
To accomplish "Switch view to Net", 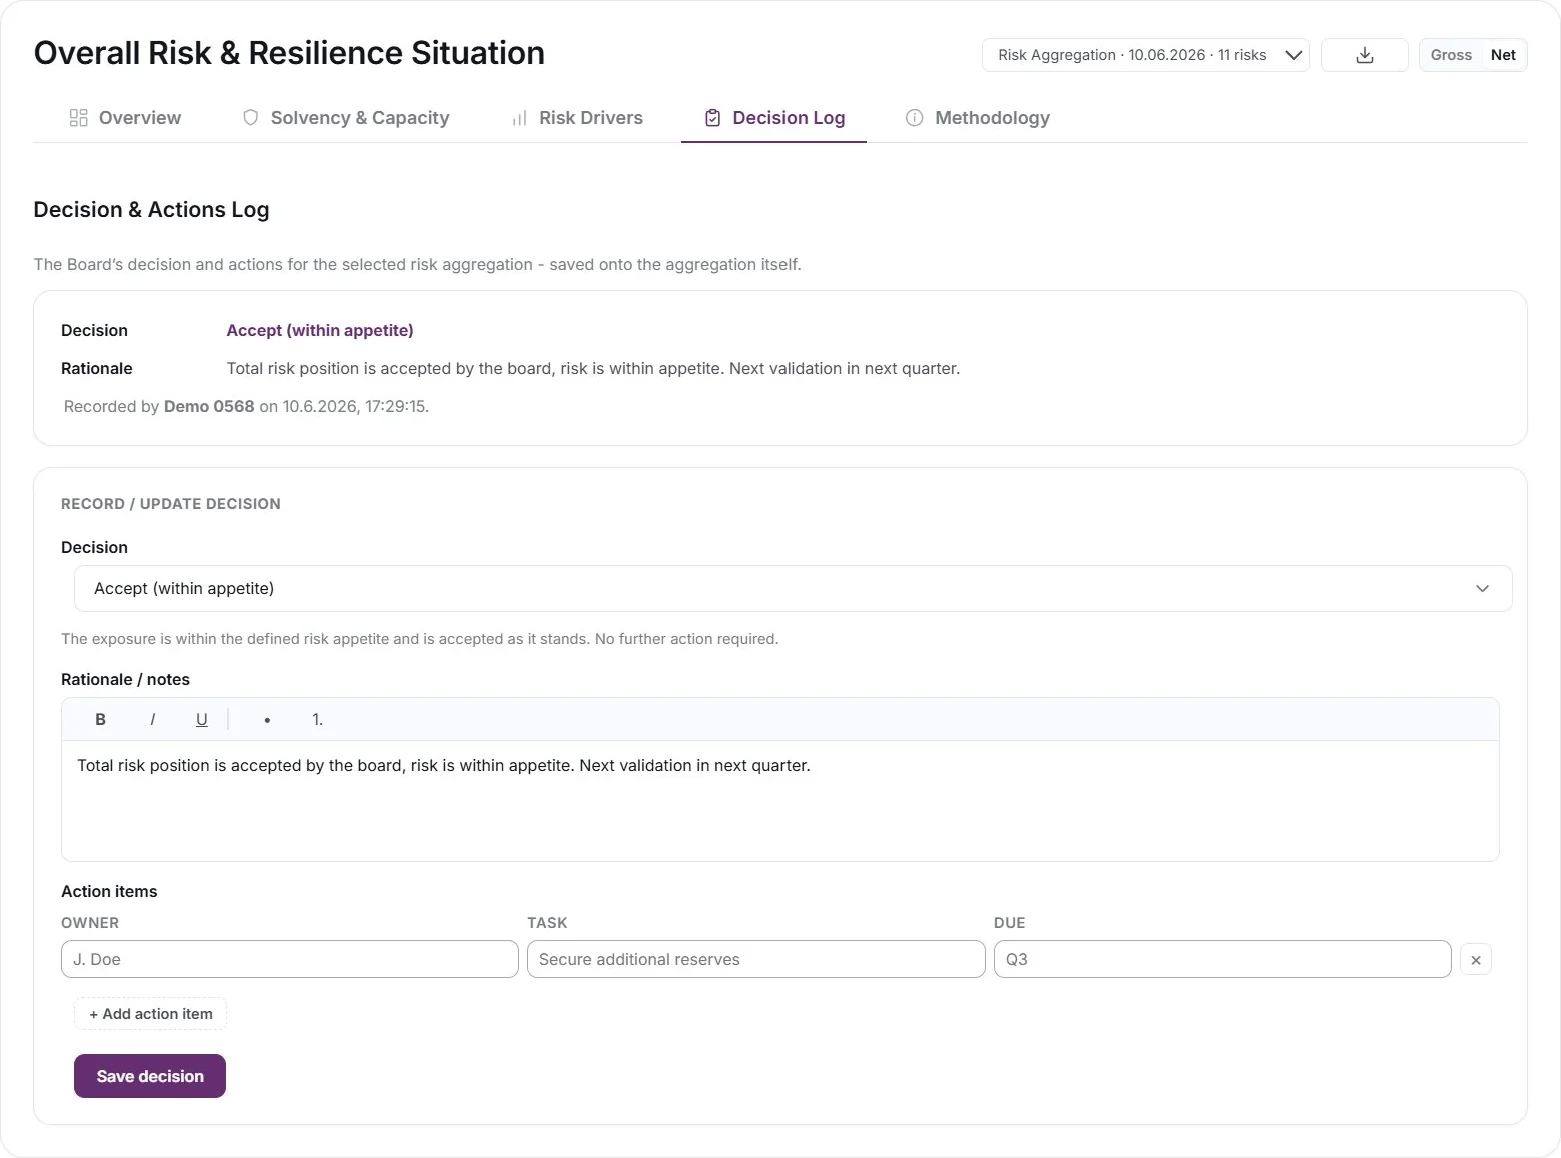I will [x=1503, y=55].
